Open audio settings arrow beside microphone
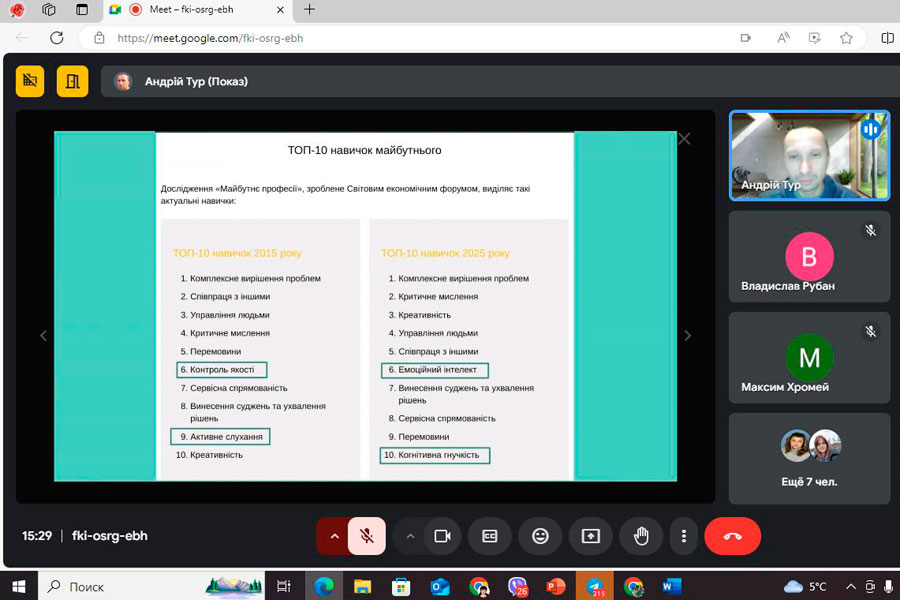 pyautogui.click(x=334, y=536)
